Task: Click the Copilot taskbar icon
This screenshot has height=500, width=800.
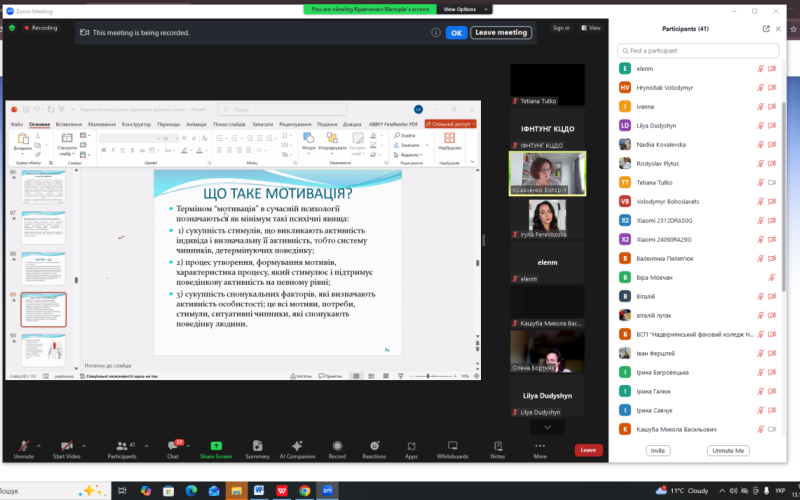Action: (146, 491)
